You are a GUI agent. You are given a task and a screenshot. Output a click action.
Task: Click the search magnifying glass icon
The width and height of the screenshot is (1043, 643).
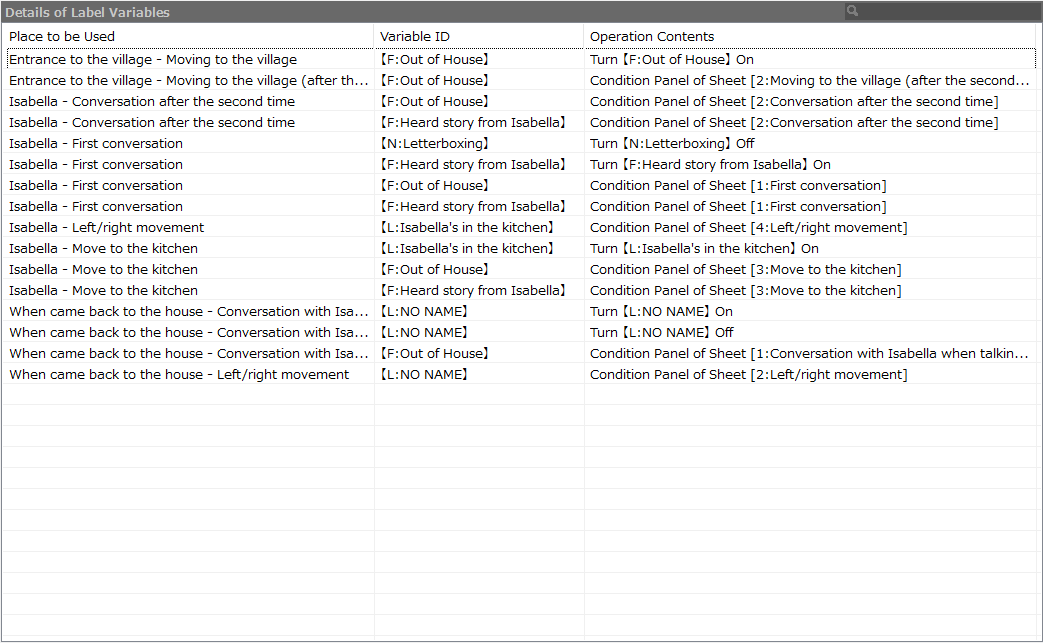coord(851,11)
